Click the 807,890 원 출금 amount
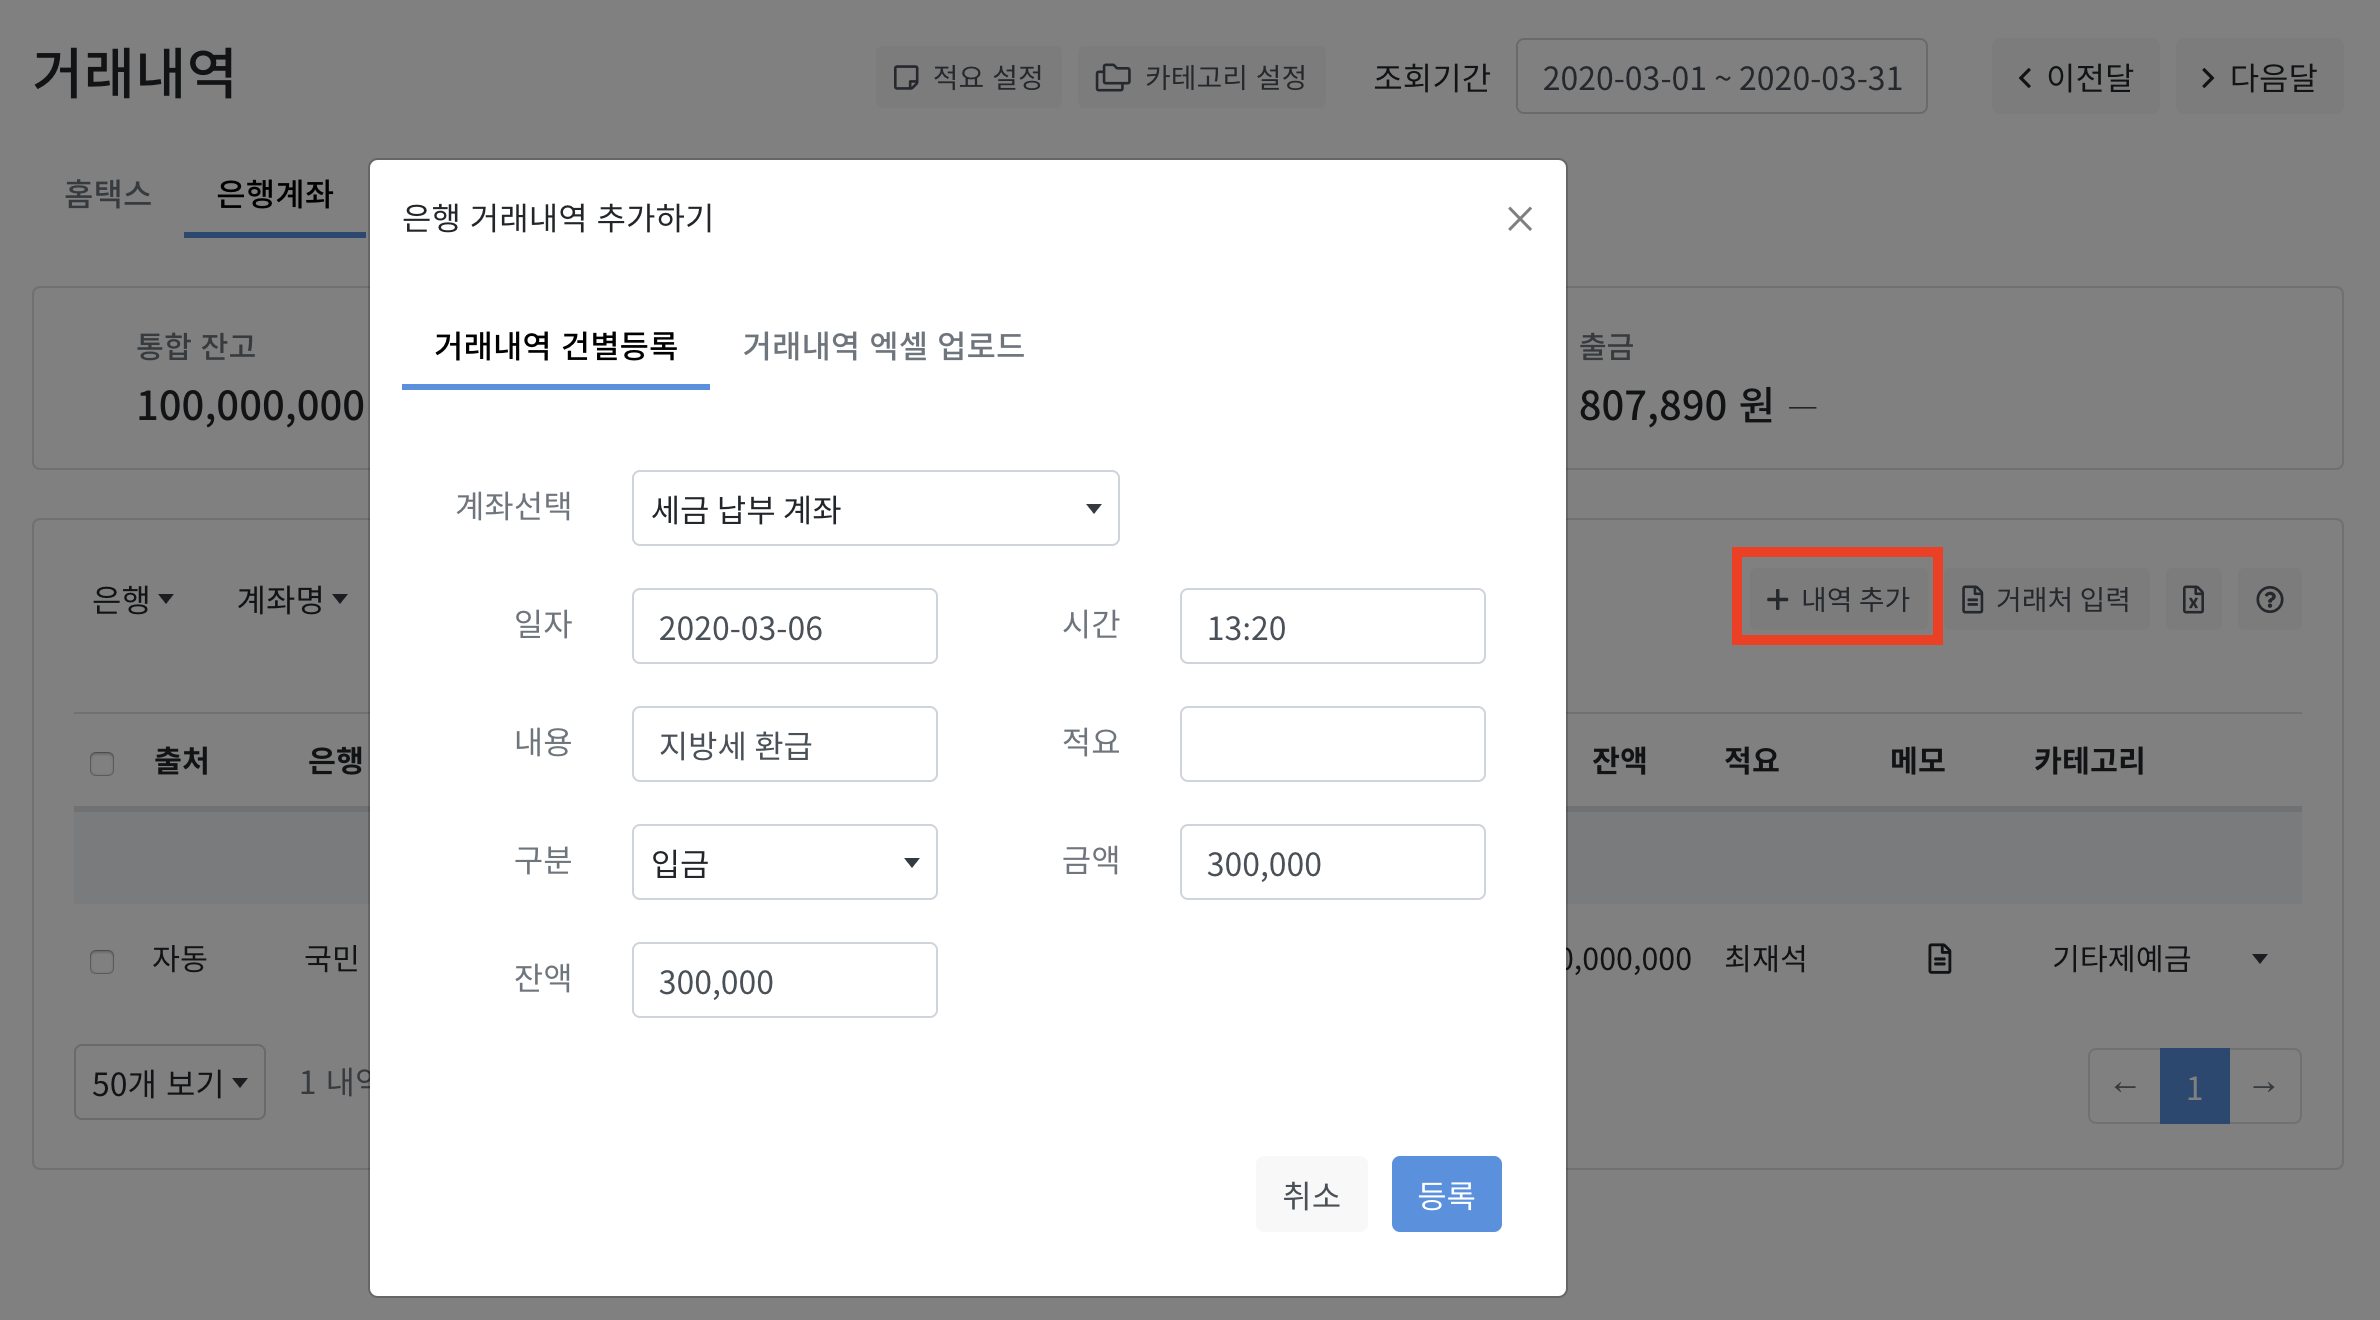This screenshot has width=2380, height=1320. pos(1676,406)
